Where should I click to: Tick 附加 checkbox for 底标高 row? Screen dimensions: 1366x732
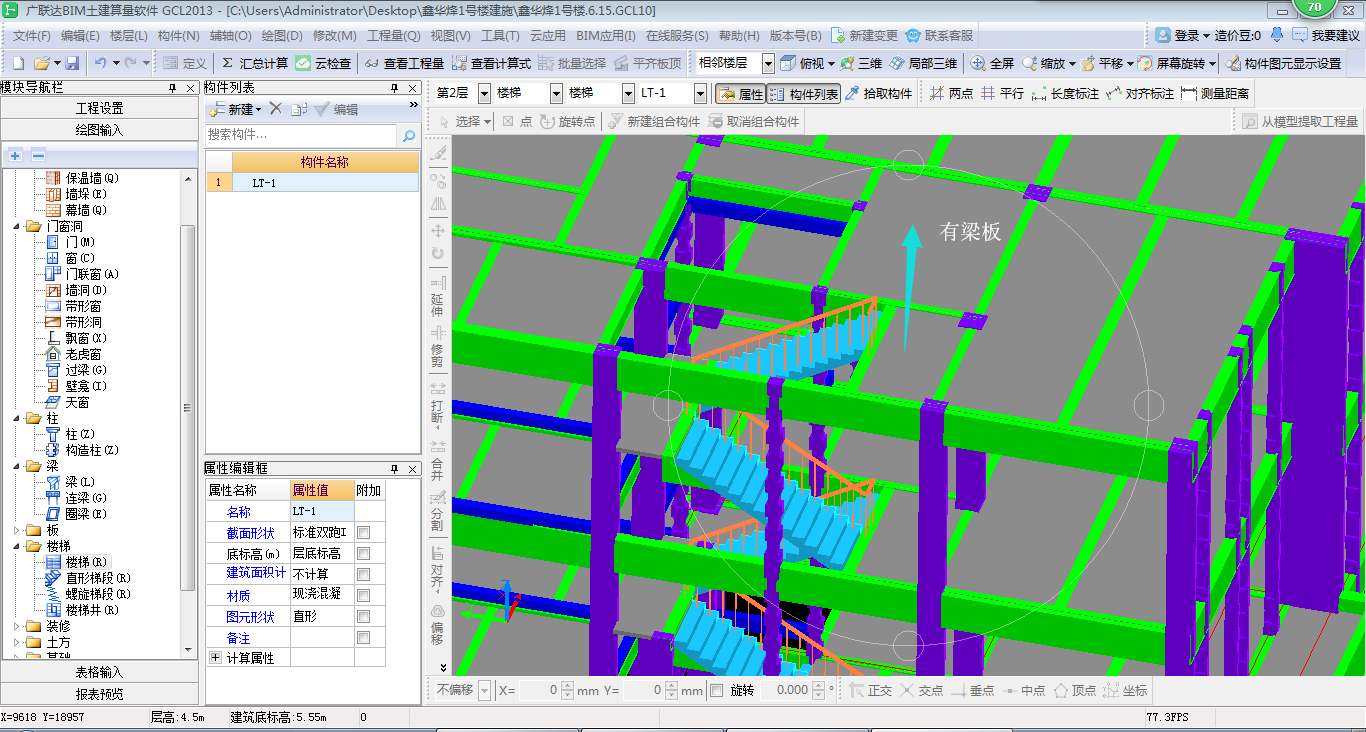tap(364, 554)
